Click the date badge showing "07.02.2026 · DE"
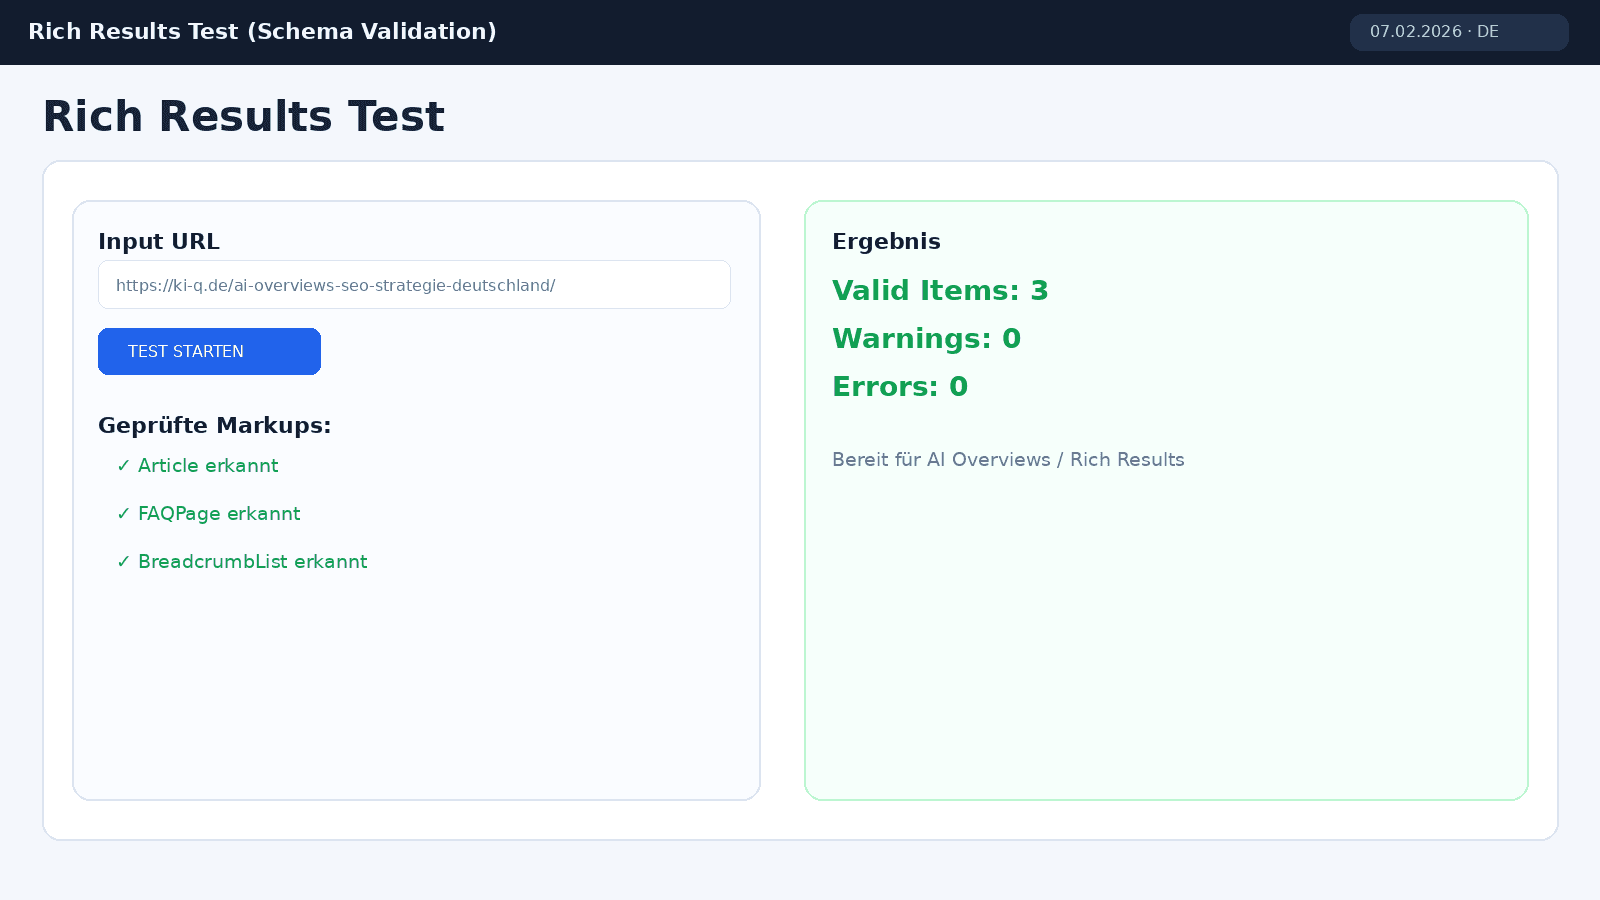 coord(1459,31)
